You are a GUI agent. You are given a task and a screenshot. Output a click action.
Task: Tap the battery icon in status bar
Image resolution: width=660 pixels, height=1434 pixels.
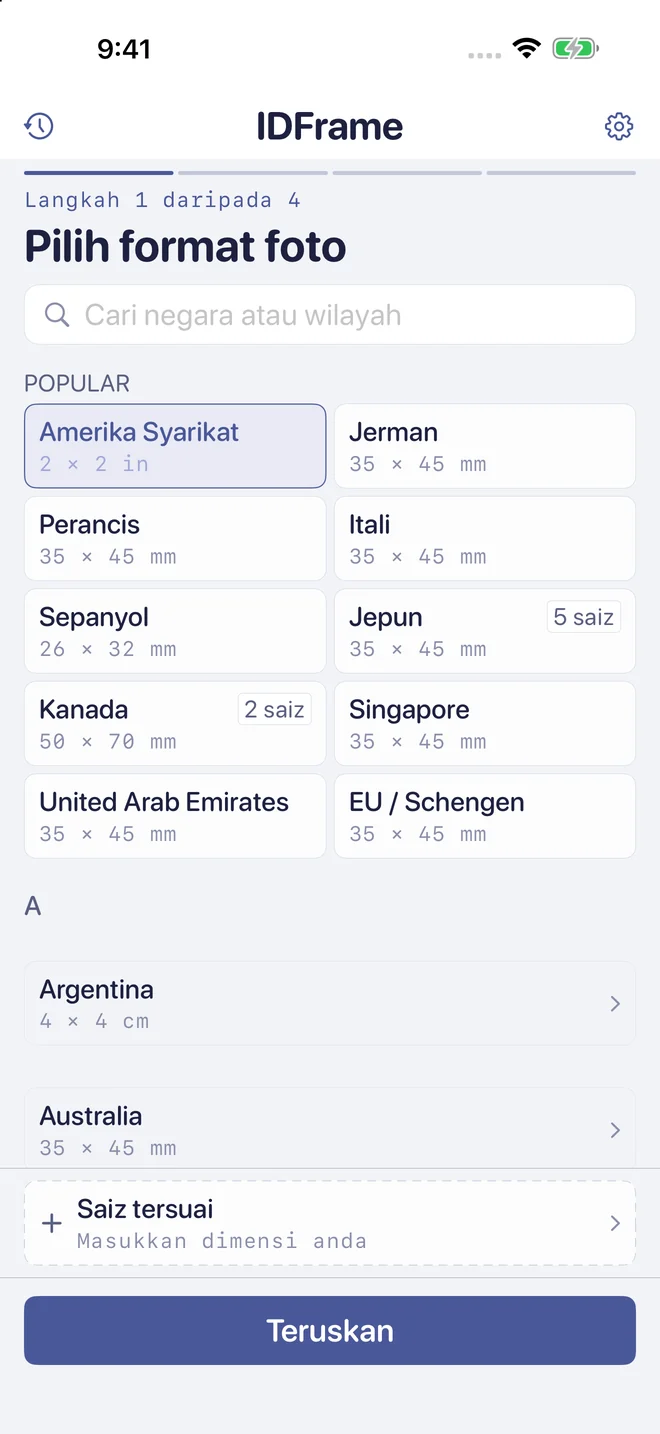tap(575, 48)
